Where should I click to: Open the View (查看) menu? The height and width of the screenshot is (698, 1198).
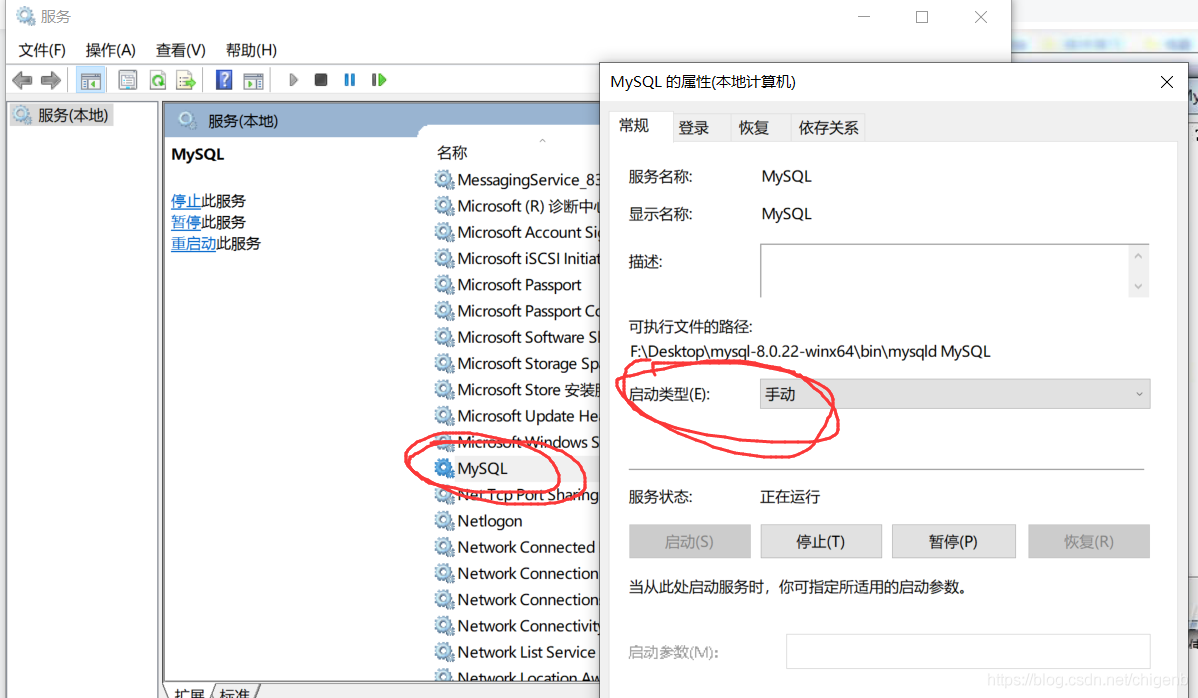(180, 50)
